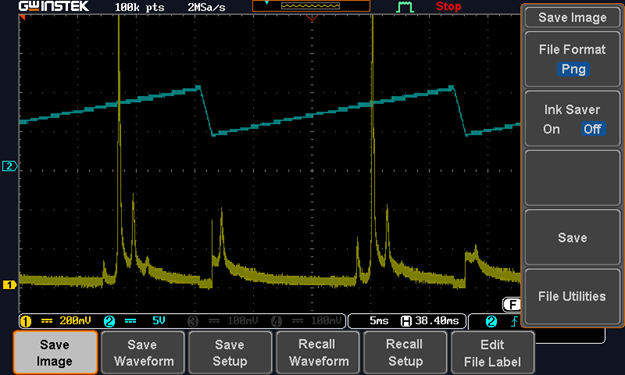
Task: Click channel 4 greyed 100mV scale value
Action: 326,321
